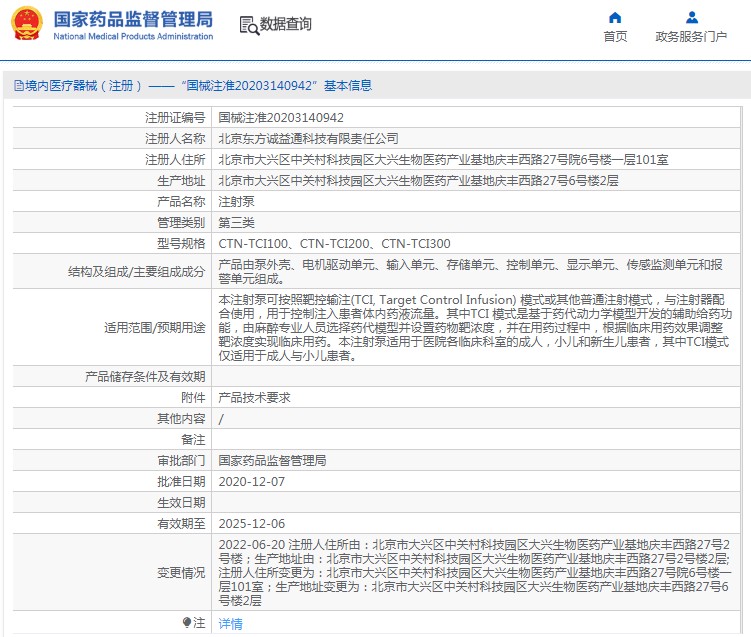This screenshot has width=751, height=637.
Task: Open the 详情 link
Action: click(x=230, y=623)
